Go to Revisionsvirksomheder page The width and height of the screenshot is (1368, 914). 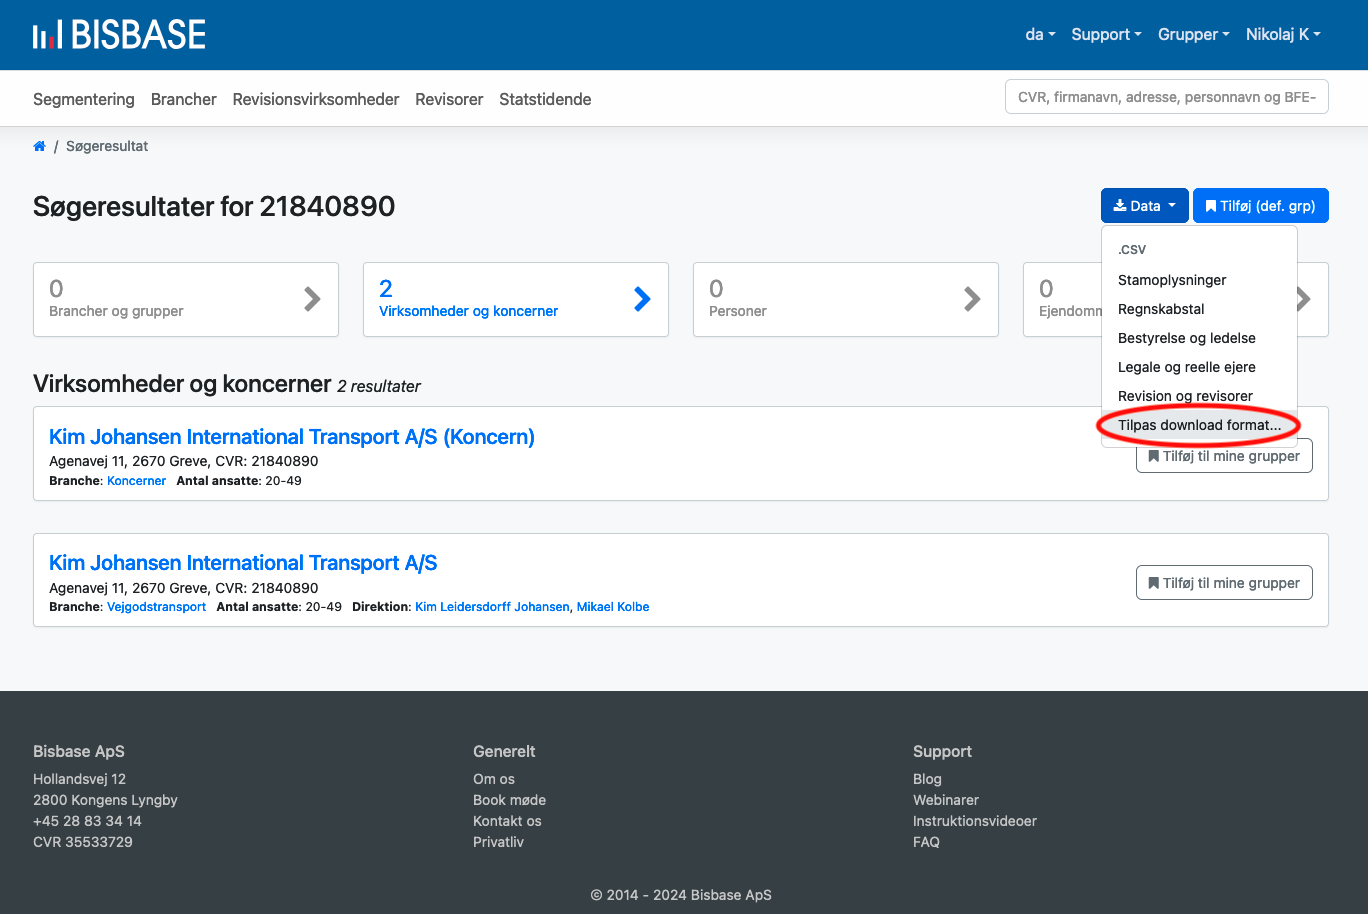(x=316, y=99)
